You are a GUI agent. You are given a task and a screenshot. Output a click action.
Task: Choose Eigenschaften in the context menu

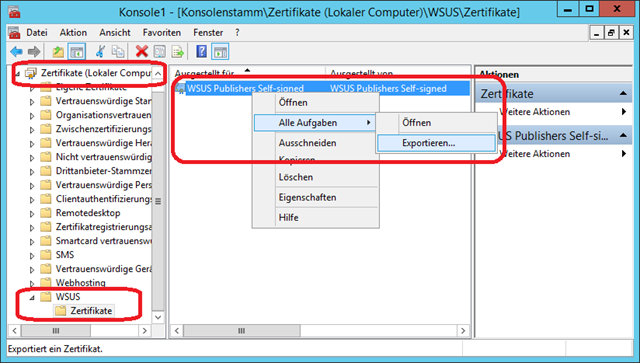click(x=316, y=197)
